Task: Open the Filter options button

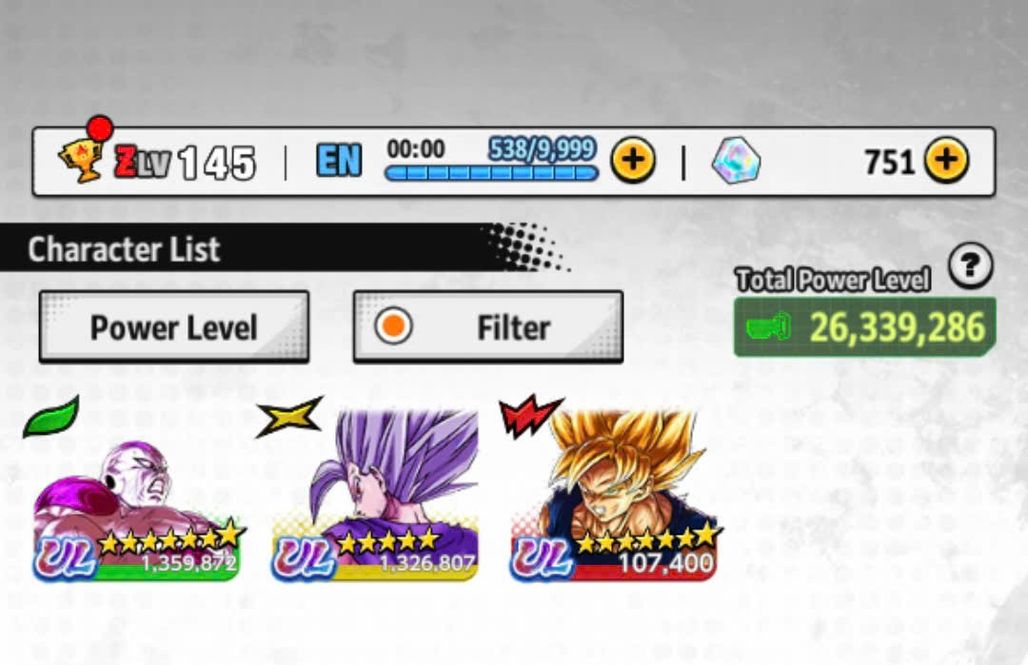Action: (488, 327)
